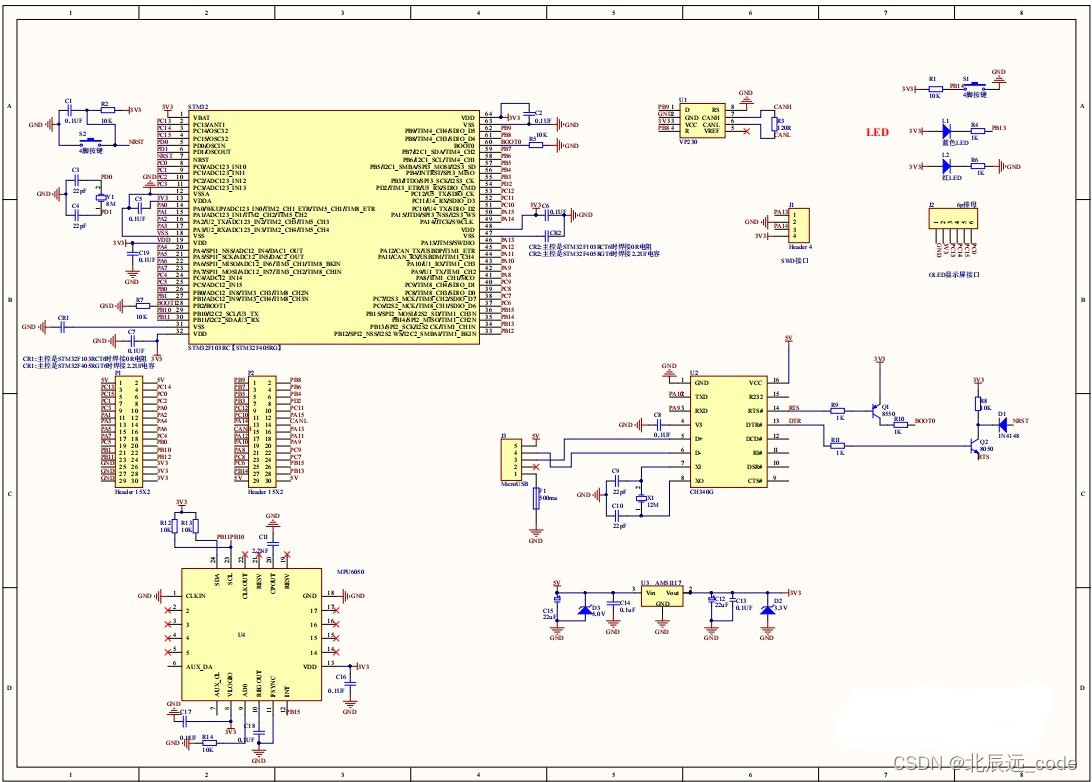Screen dimensions: 1092x782
Task: Select the S1 push button switch
Action: coord(974,84)
